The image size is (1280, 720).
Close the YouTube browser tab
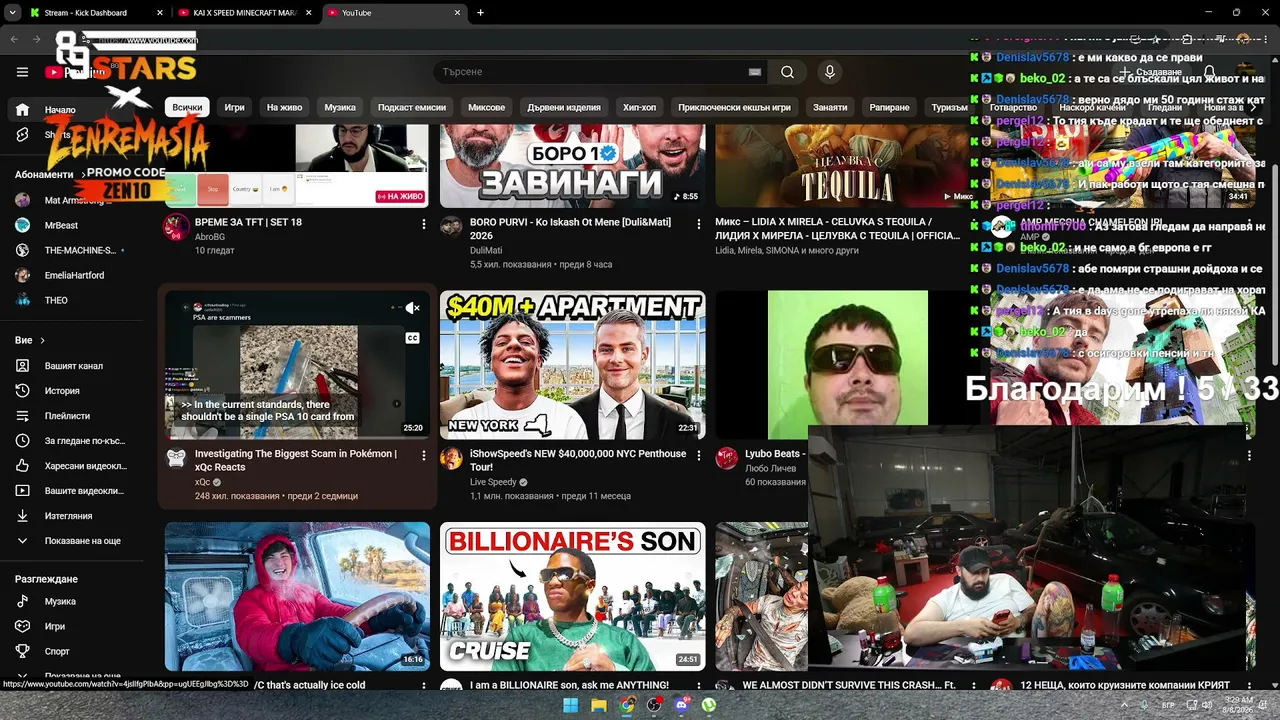tap(458, 13)
